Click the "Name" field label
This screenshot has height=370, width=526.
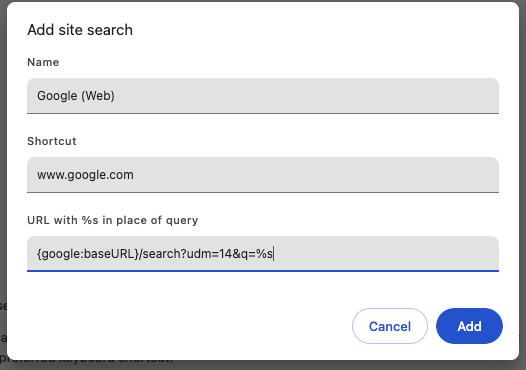point(43,62)
